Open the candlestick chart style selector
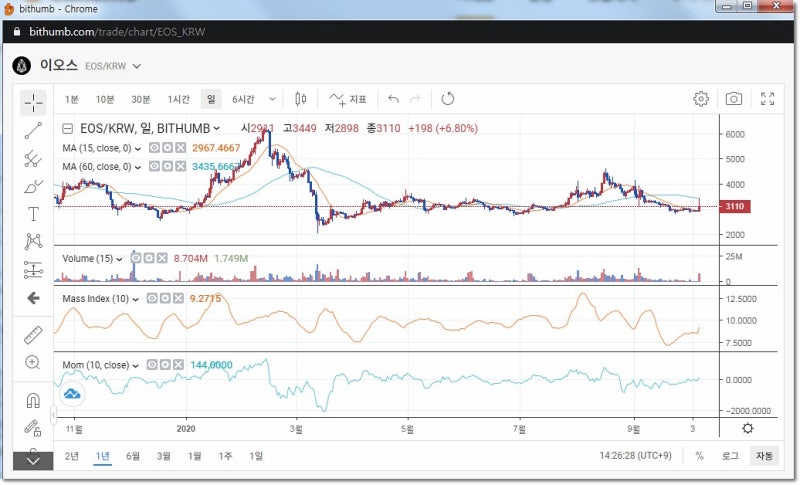The image size is (800, 485). pyautogui.click(x=301, y=99)
